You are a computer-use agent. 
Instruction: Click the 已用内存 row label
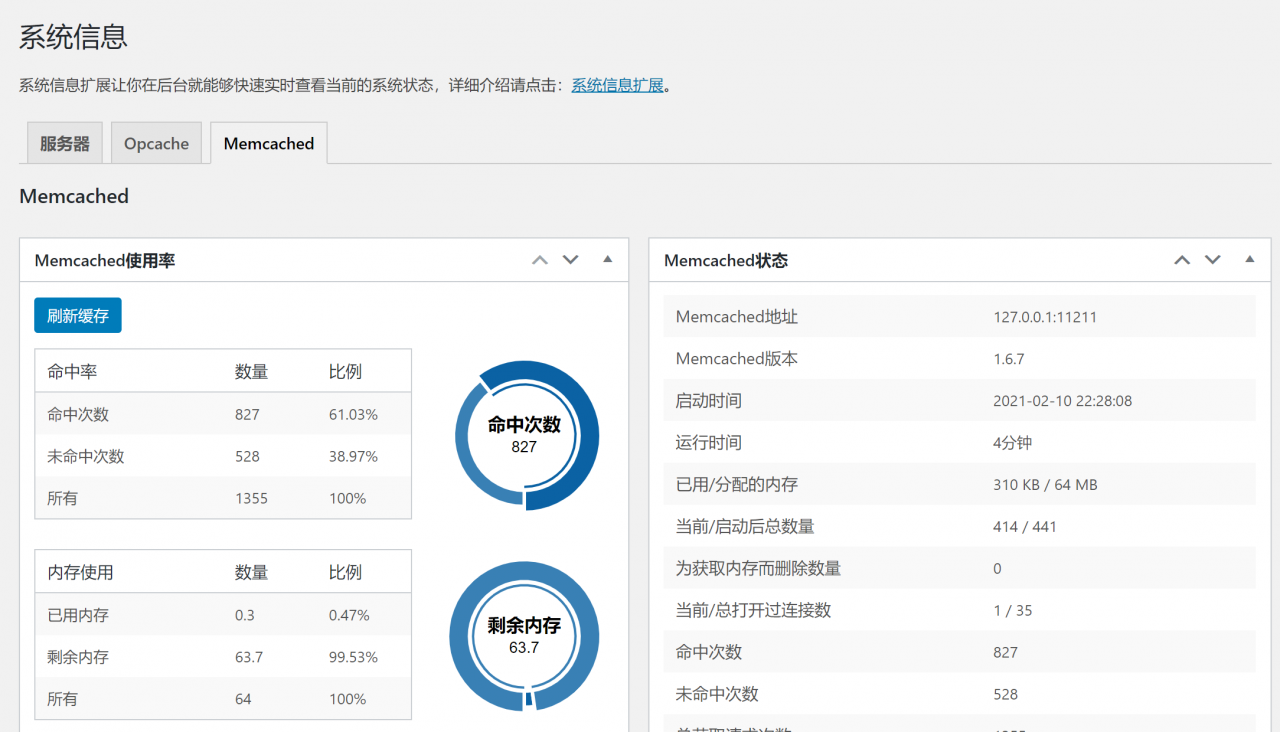click(78, 615)
